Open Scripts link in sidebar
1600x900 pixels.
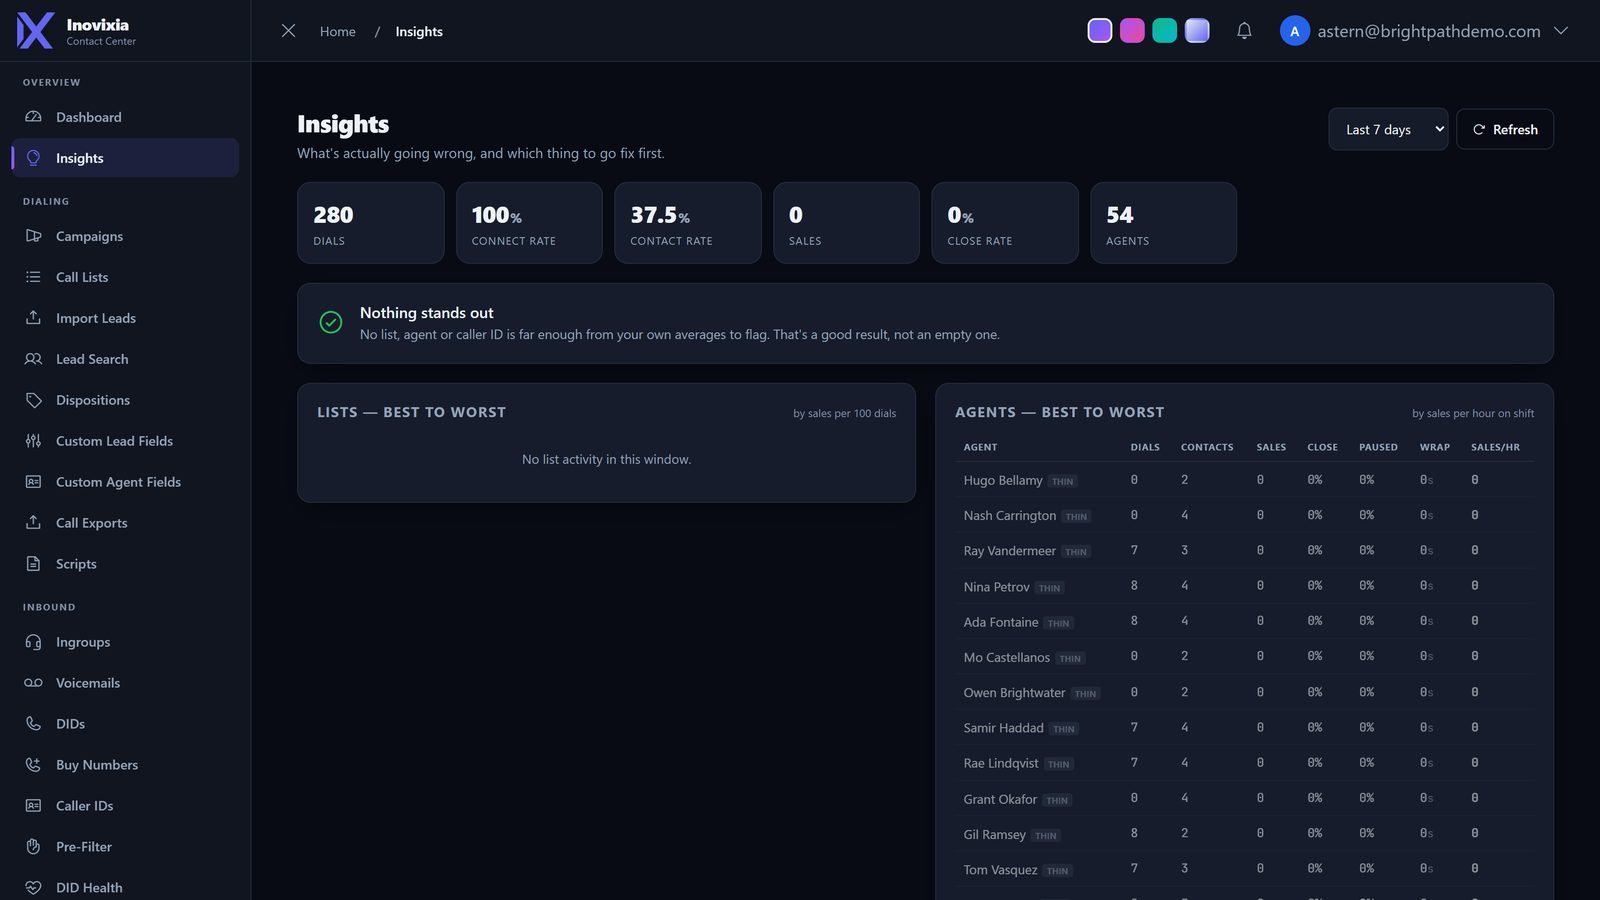tap(125, 564)
